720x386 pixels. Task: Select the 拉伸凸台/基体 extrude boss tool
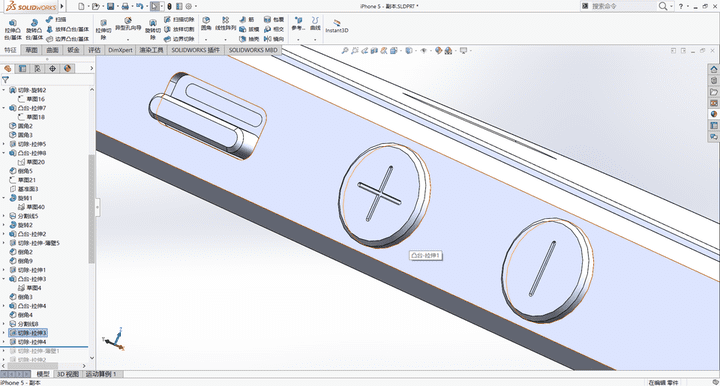(x=13, y=29)
